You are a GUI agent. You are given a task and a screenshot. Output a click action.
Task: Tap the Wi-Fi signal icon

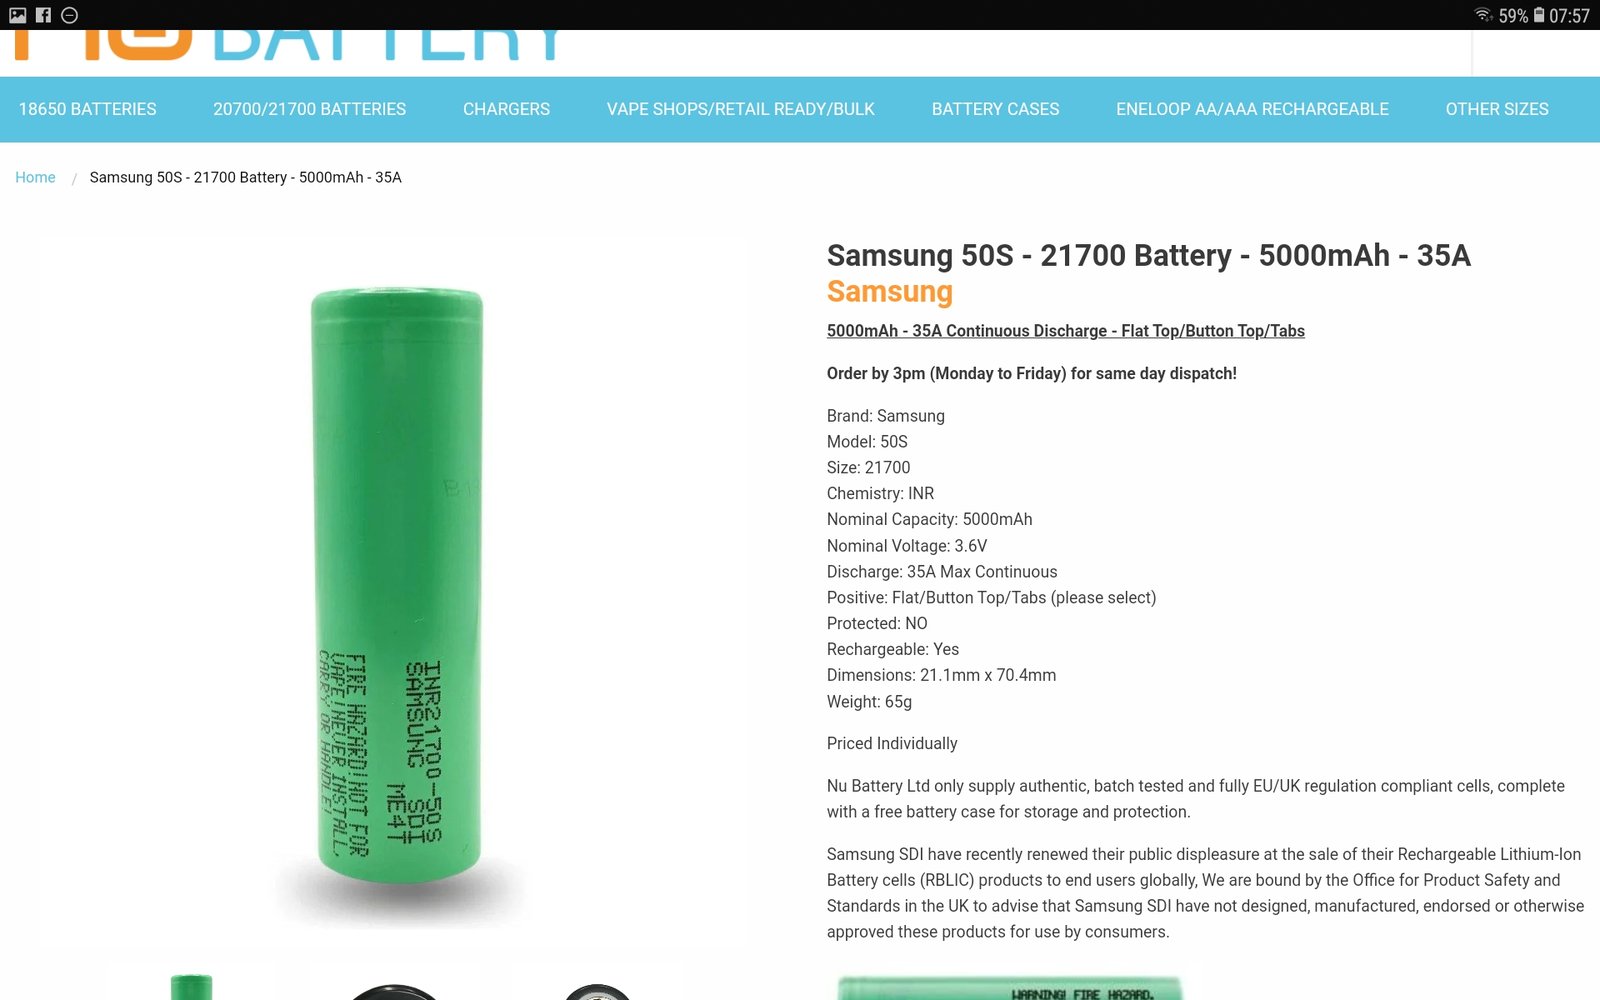click(x=1483, y=15)
